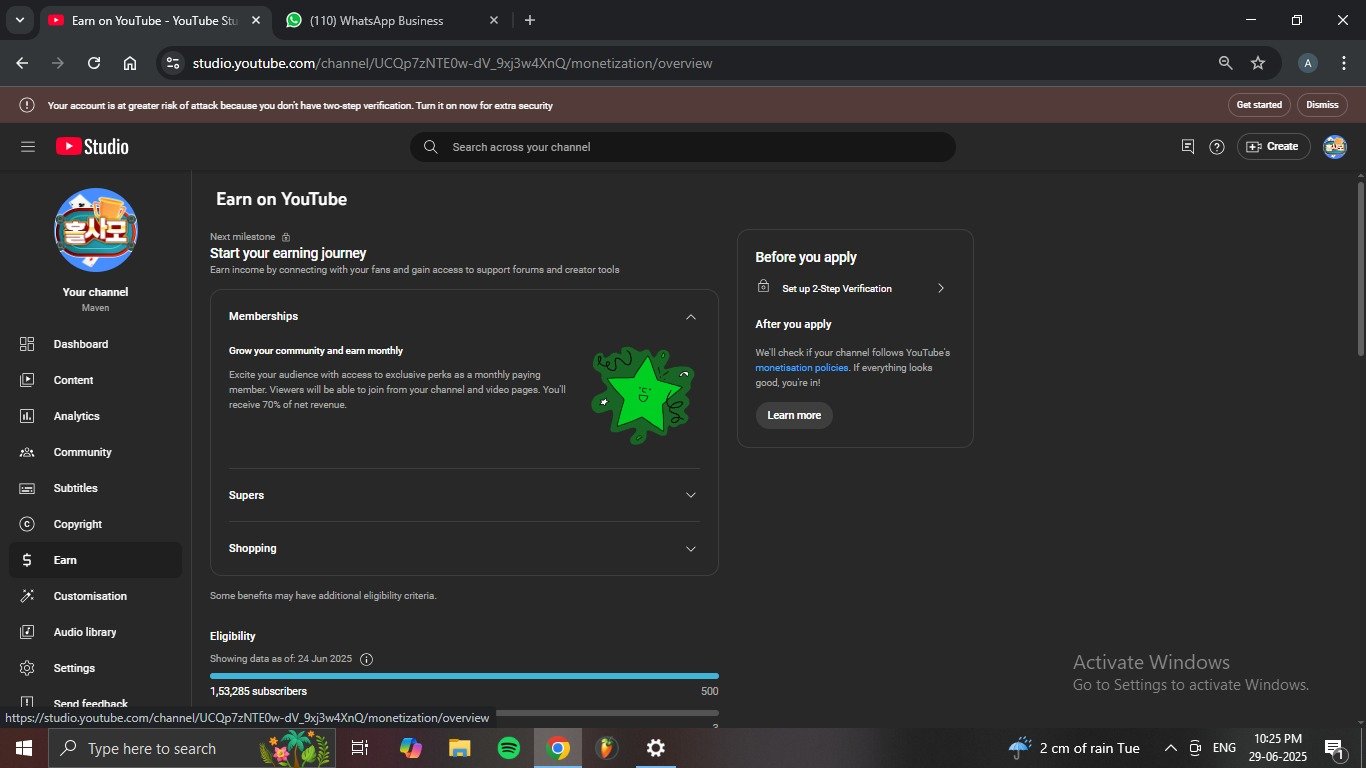This screenshot has height=768, width=1366.
Task: Open Customisation wand icon
Action: coord(27,596)
